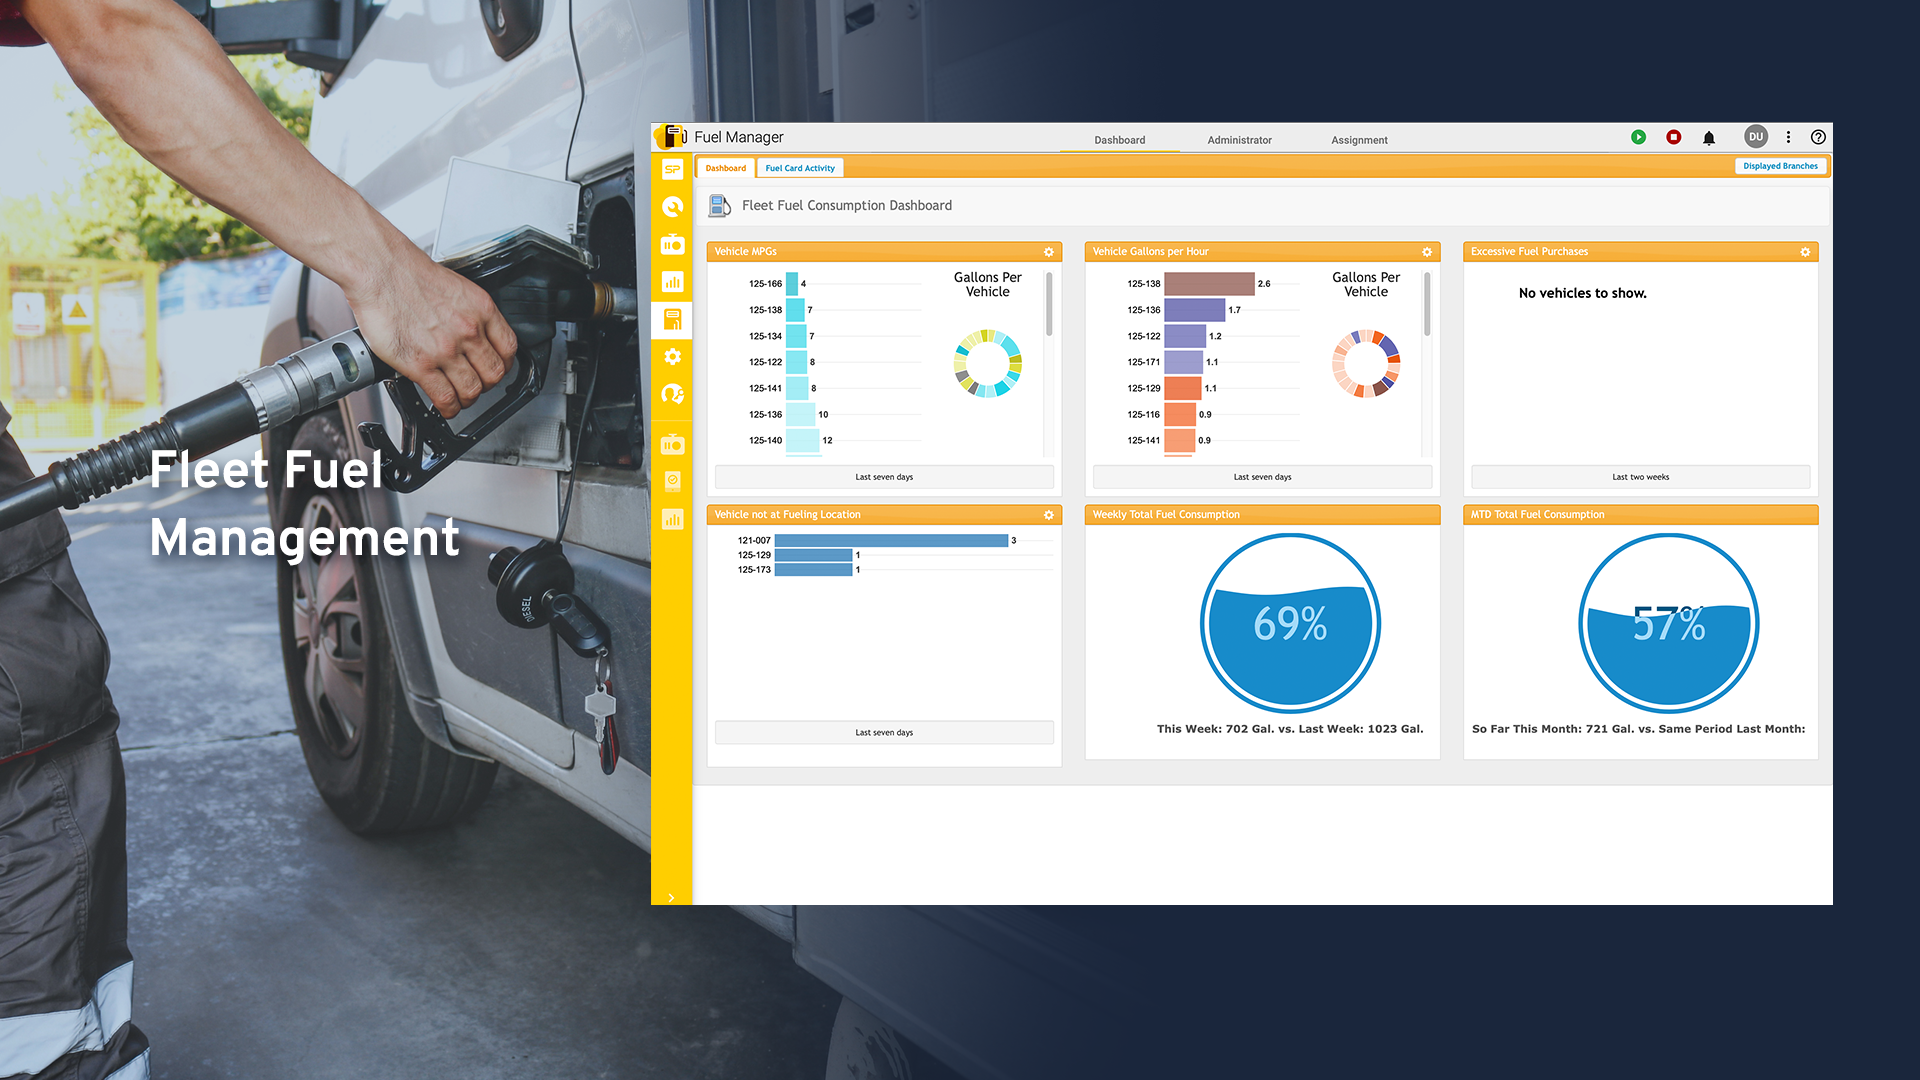Click the SP logo at sidebar top

671,170
